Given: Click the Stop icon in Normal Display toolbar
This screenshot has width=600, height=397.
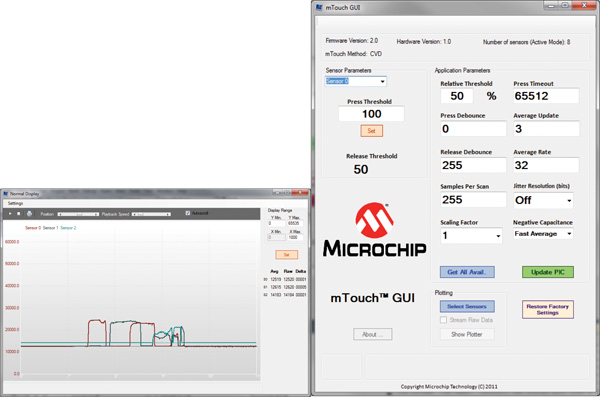Looking at the screenshot, I should pyautogui.click(x=18, y=214).
